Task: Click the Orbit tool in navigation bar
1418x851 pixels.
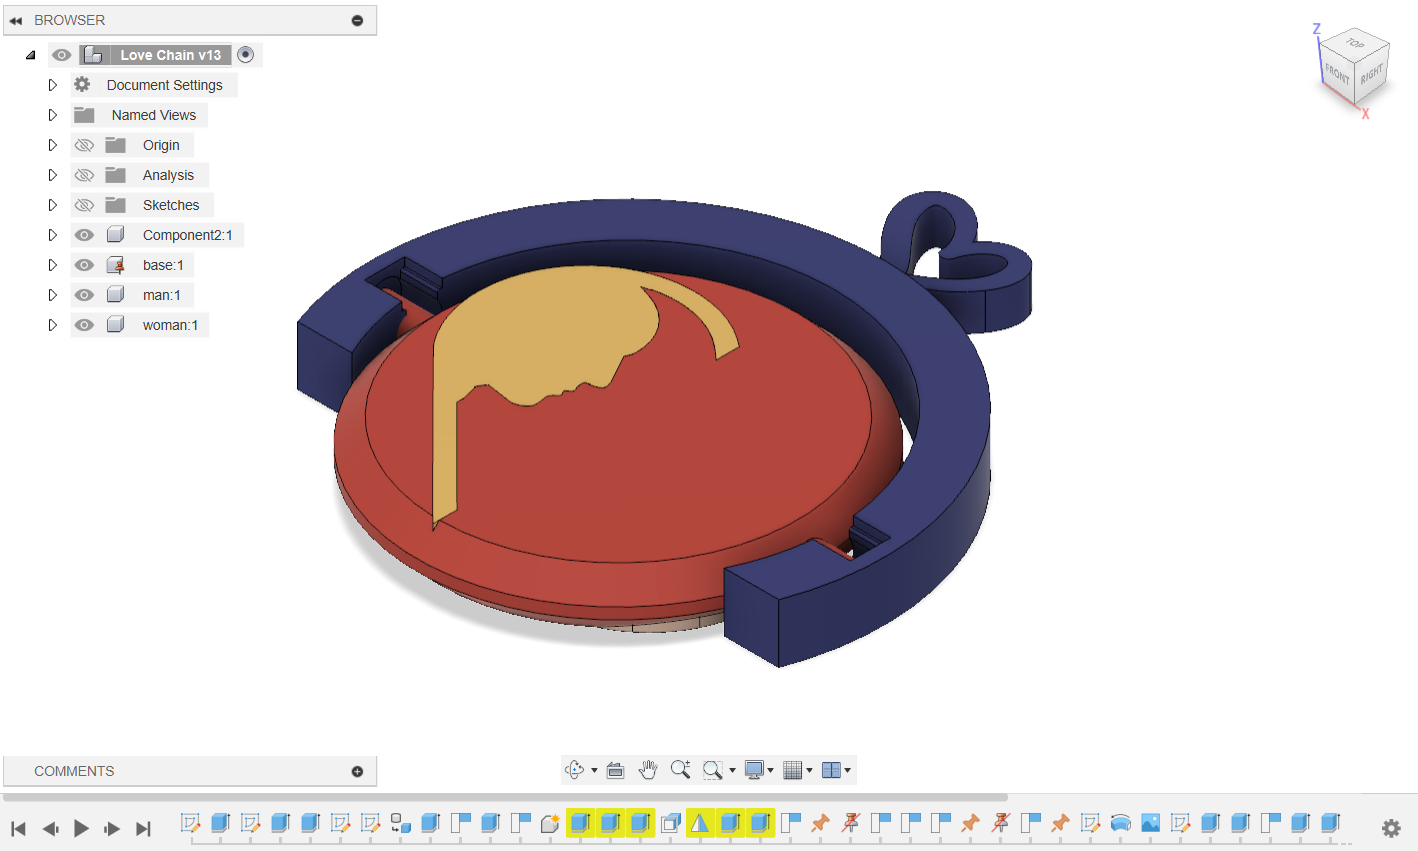Action: click(574, 769)
